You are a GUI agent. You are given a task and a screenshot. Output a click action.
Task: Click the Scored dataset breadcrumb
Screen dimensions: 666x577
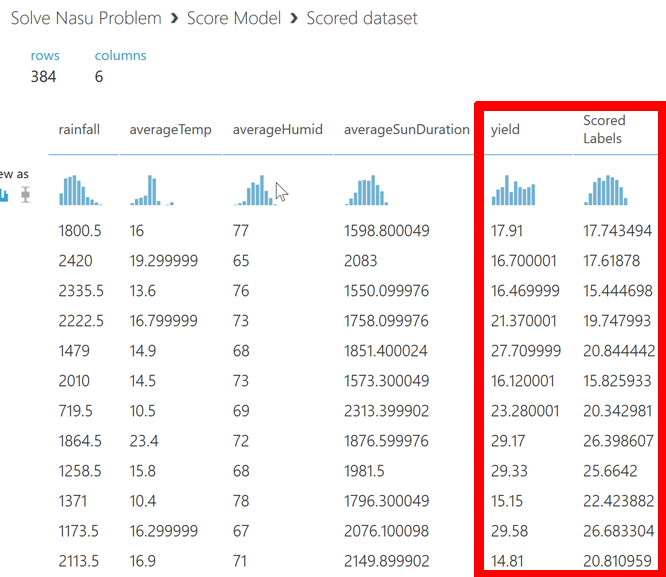362,18
